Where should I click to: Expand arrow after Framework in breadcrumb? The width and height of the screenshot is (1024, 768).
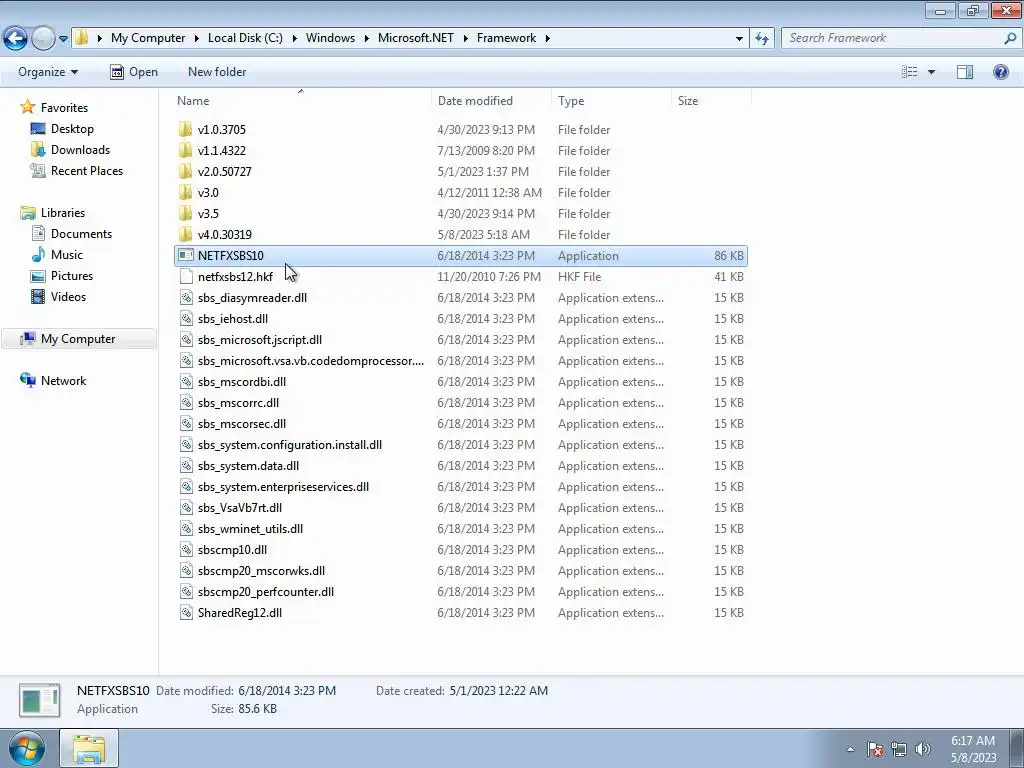coord(547,39)
